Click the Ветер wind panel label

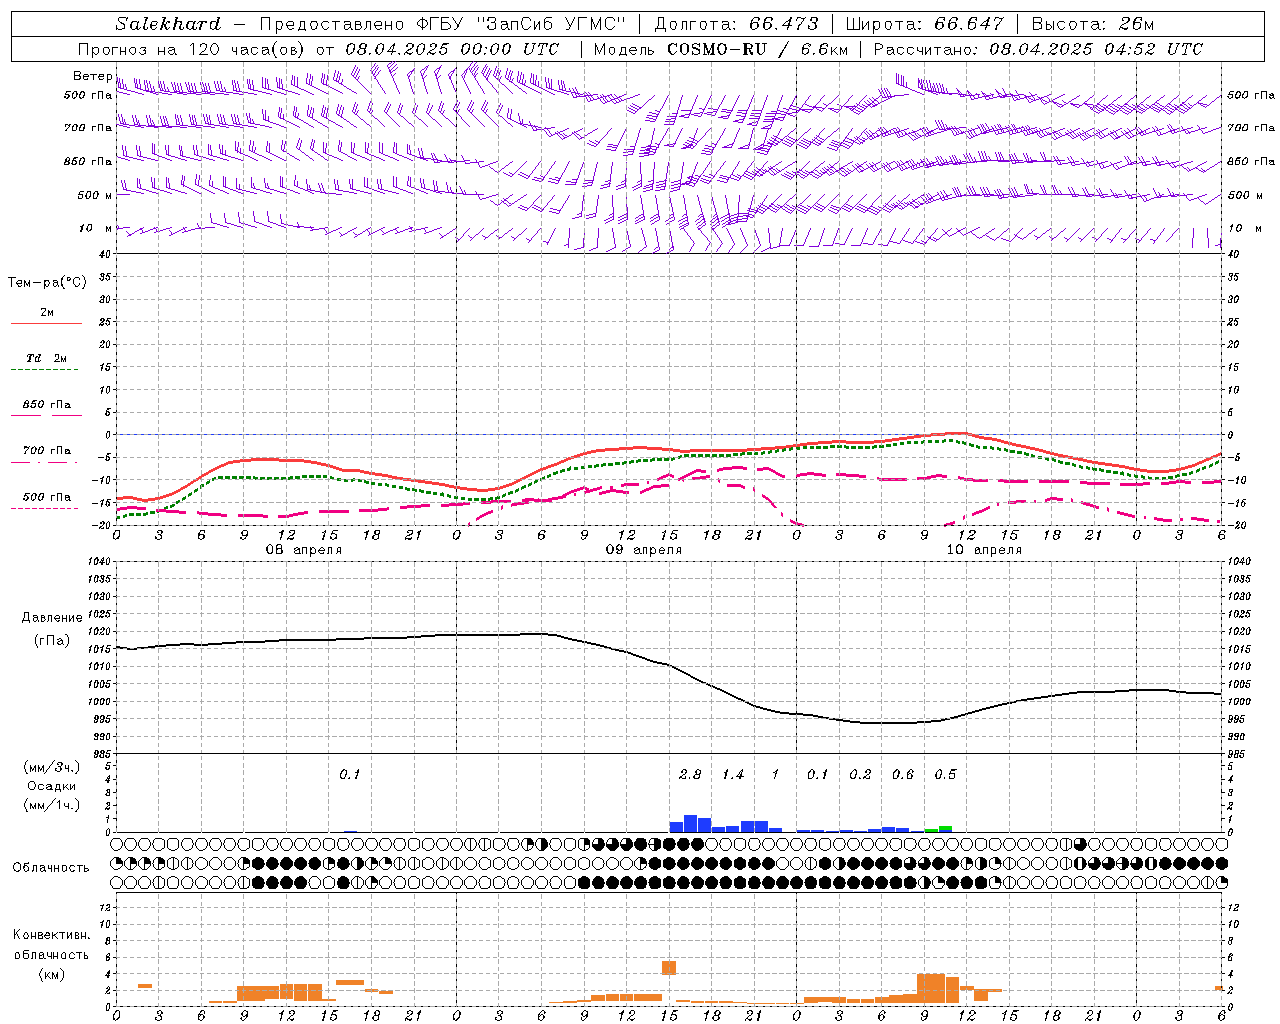click(x=93, y=76)
